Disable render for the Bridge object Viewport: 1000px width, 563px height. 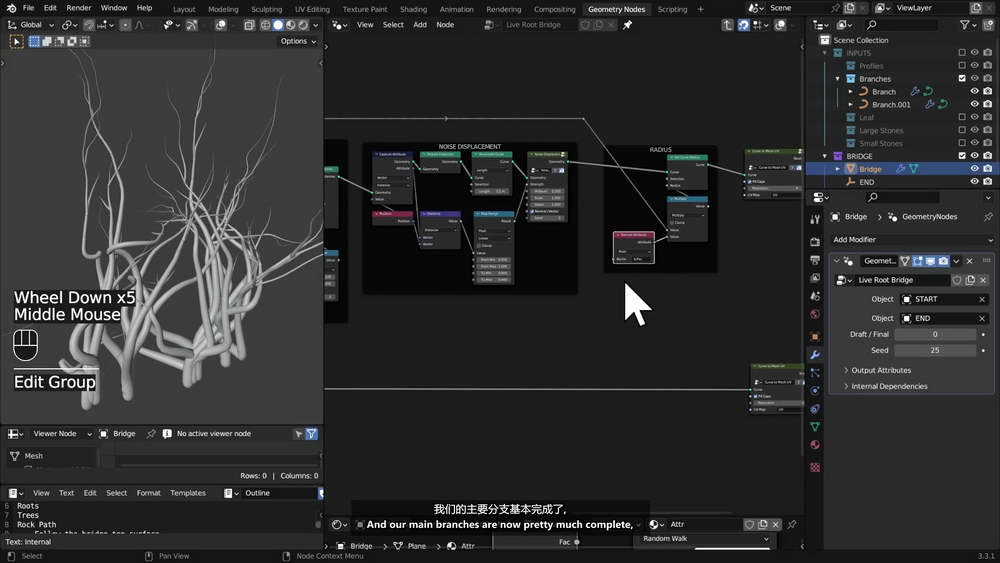987,168
